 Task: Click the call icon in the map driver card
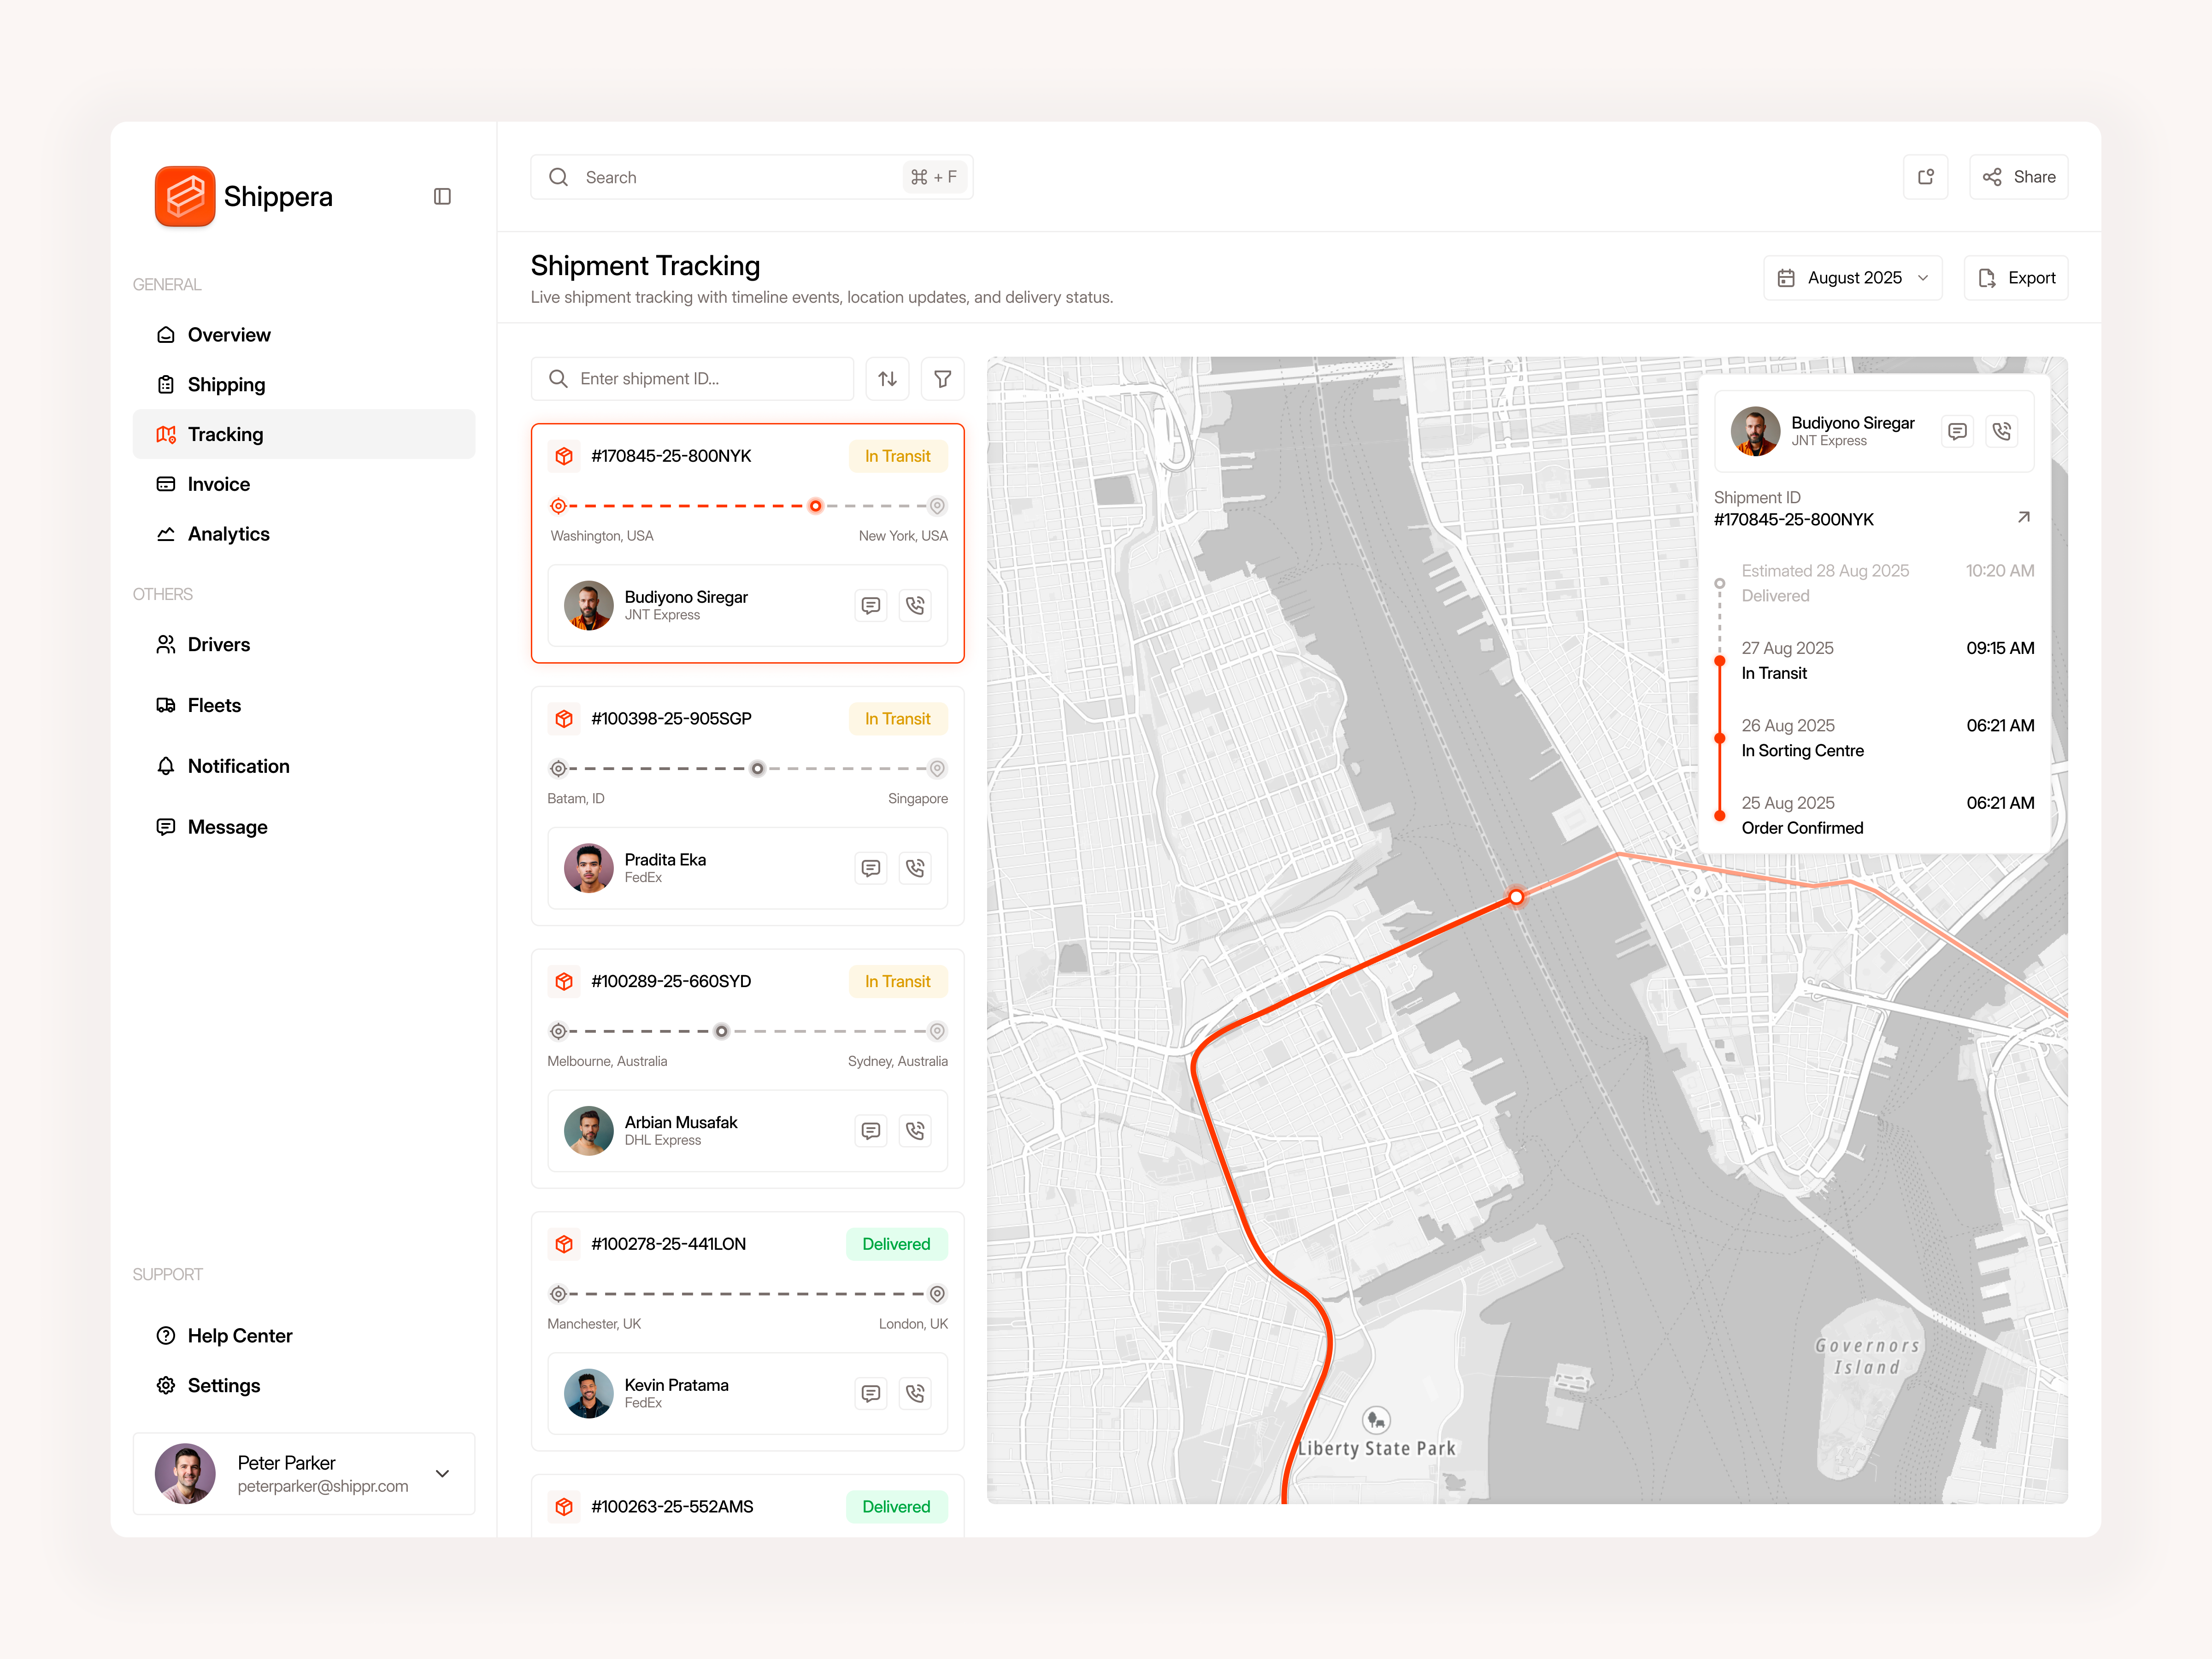point(2002,431)
